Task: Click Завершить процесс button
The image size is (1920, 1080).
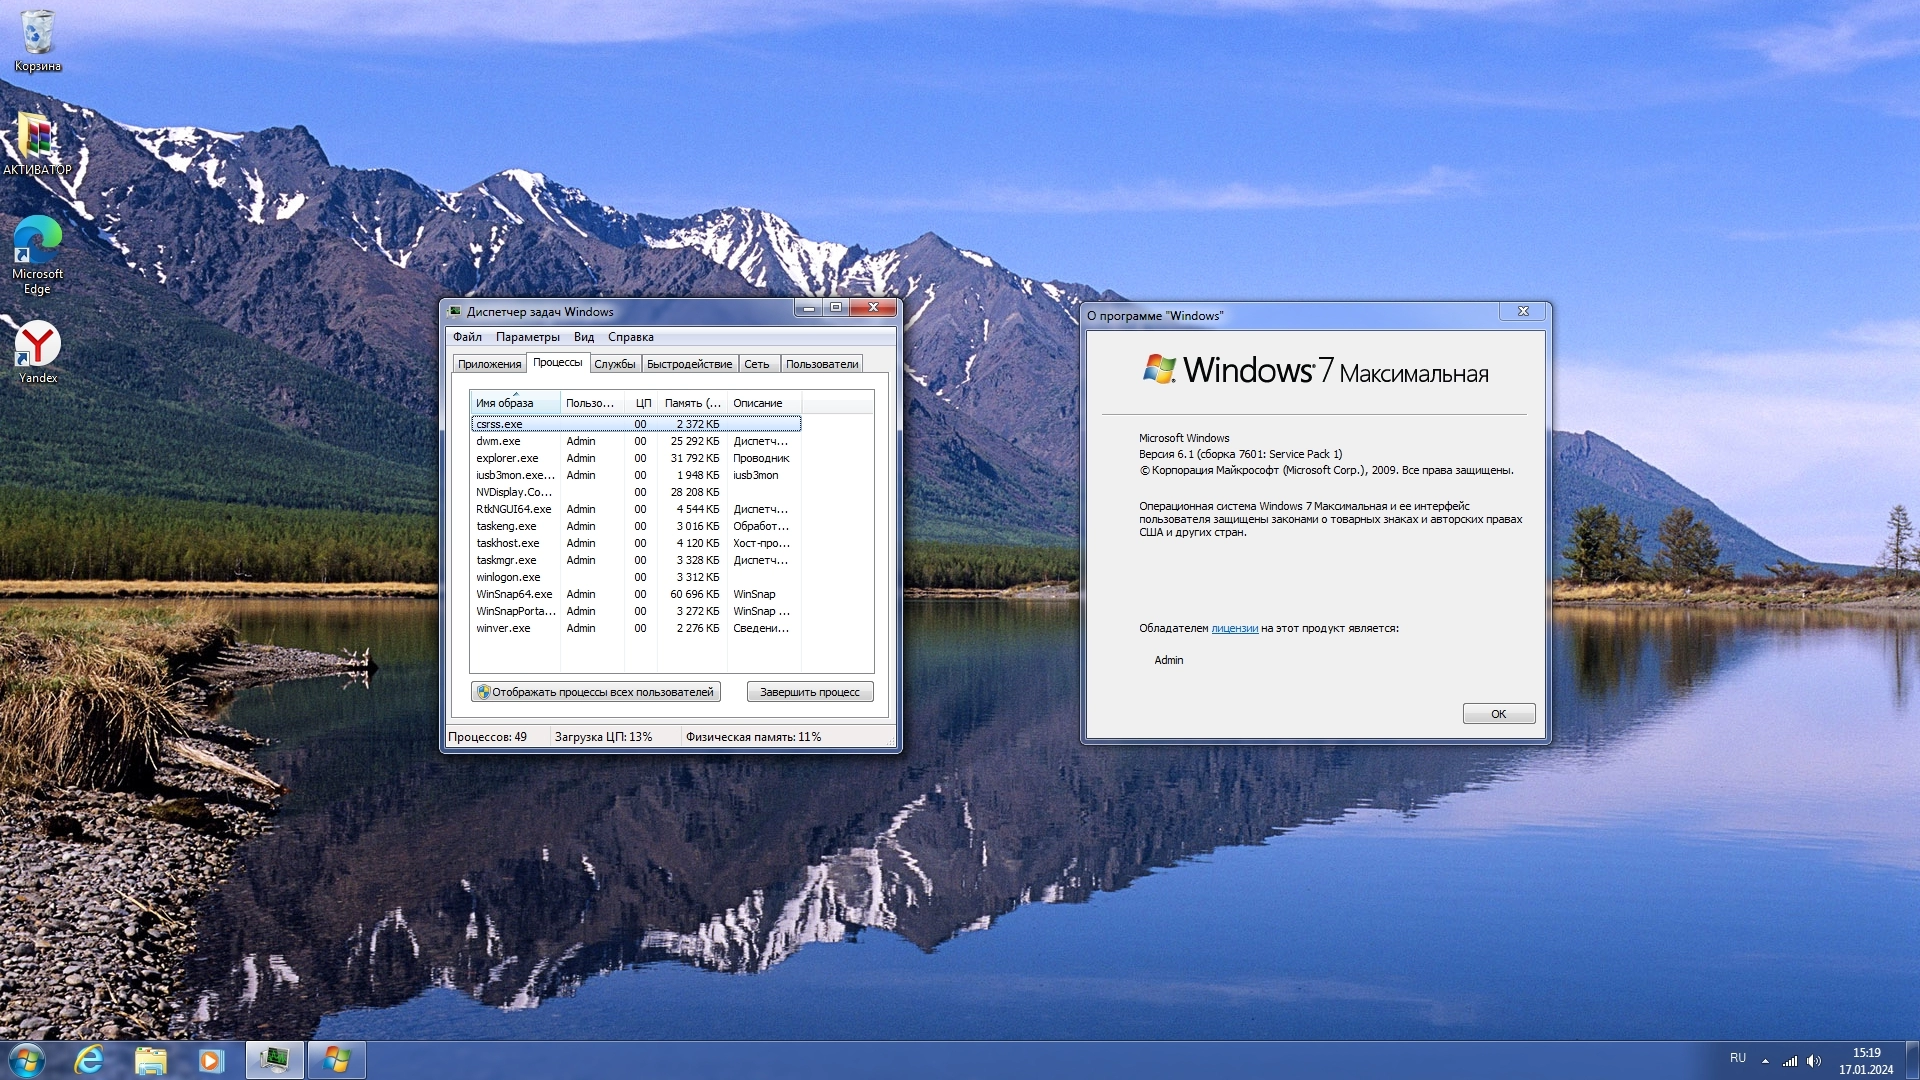Action: click(809, 692)
